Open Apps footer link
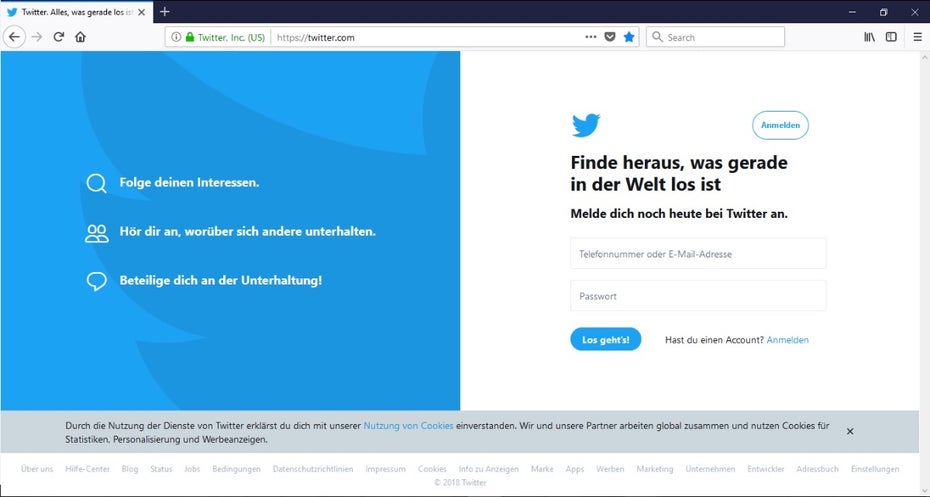This screenshot has width=930, height=497. 574,469
